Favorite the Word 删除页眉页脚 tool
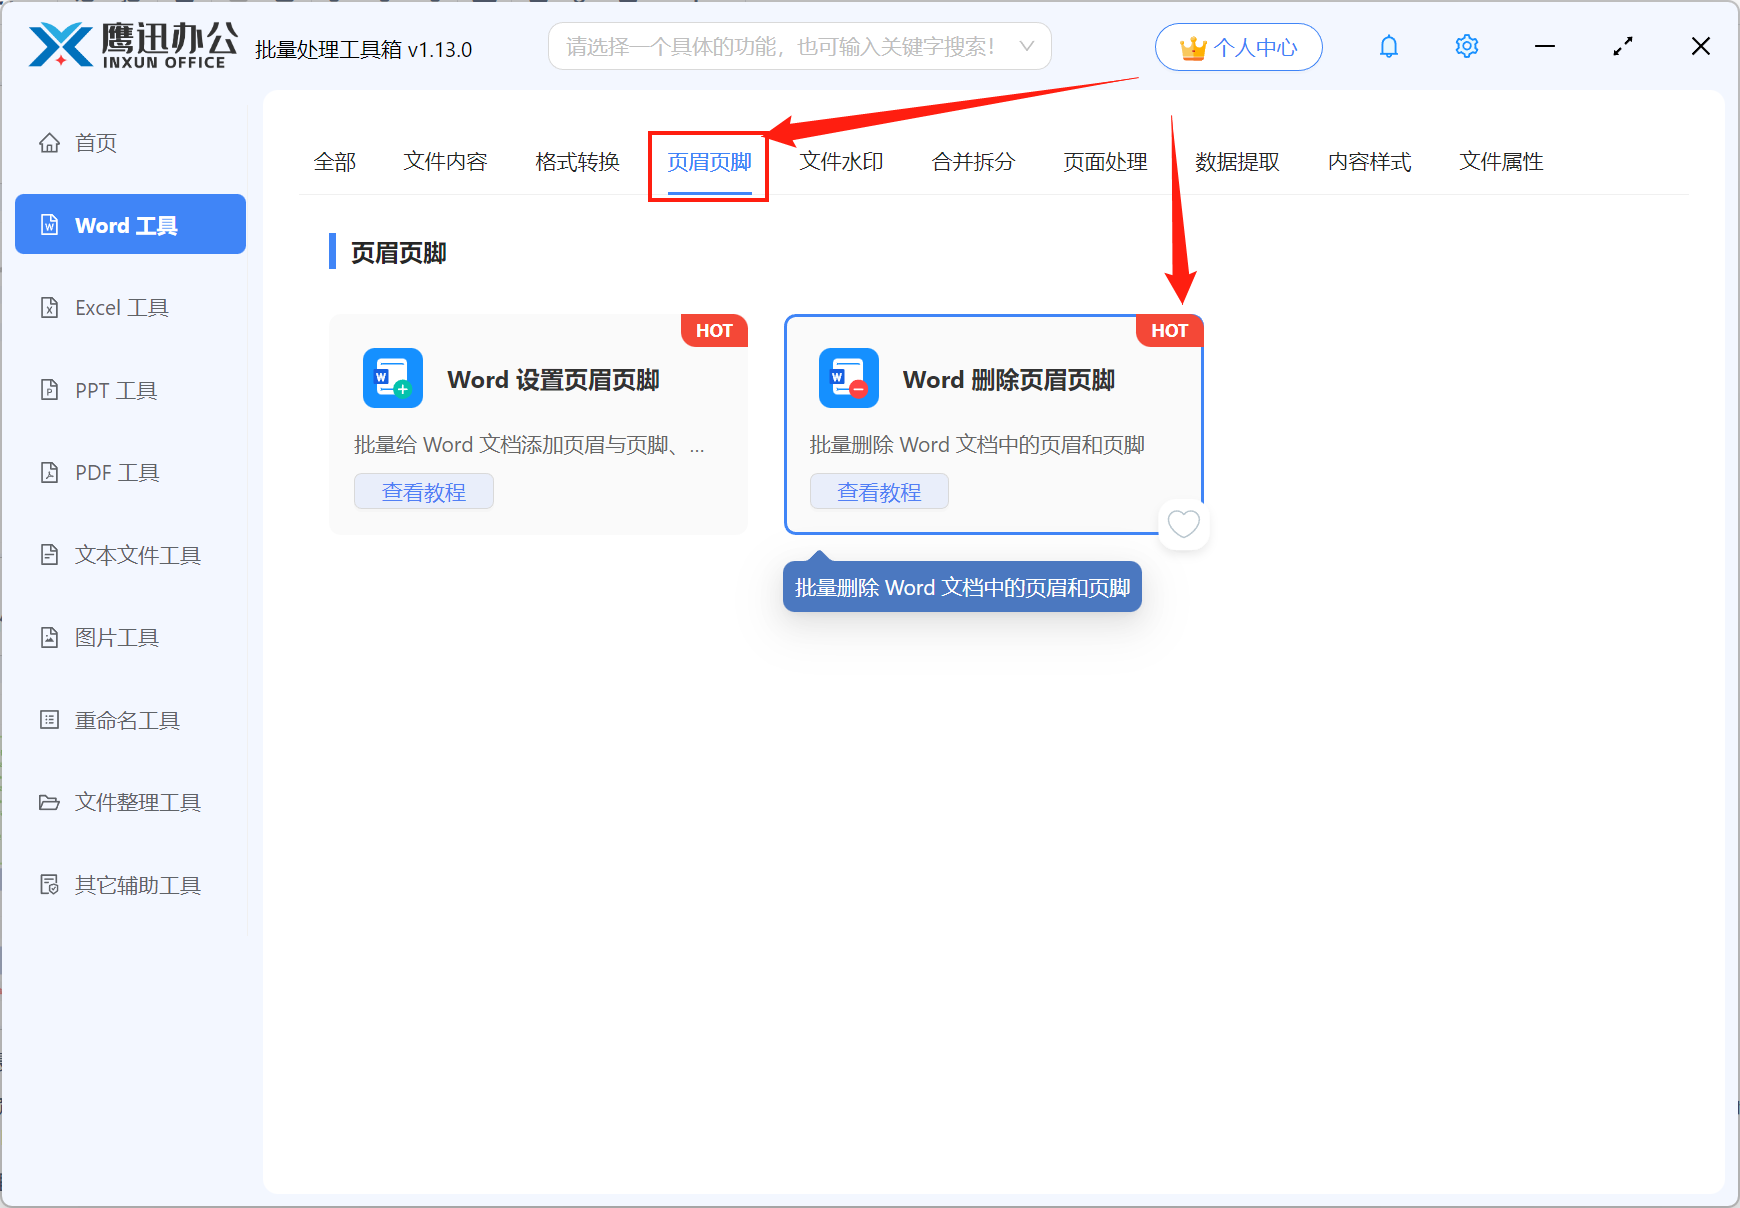Image resolution: width=1740 pixels, height=1208 pixels. pyautogui.click(x=1184, y=524)
